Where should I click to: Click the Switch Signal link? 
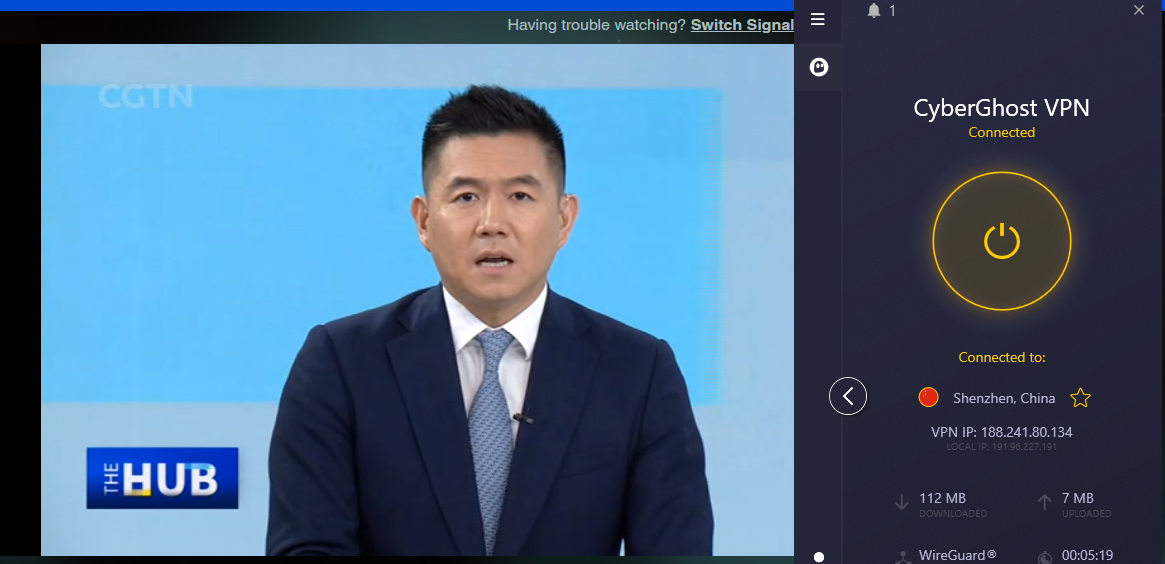pyautogui.click(x=742, y=25)
